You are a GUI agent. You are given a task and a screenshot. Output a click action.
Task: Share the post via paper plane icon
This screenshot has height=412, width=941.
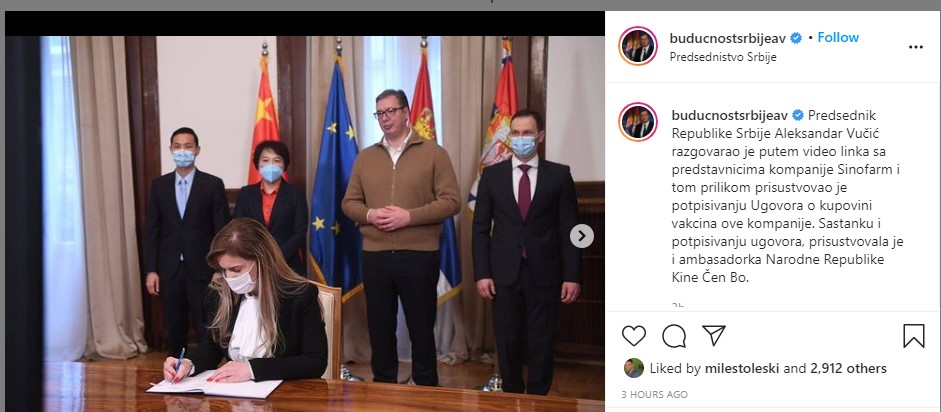(714, 335)
